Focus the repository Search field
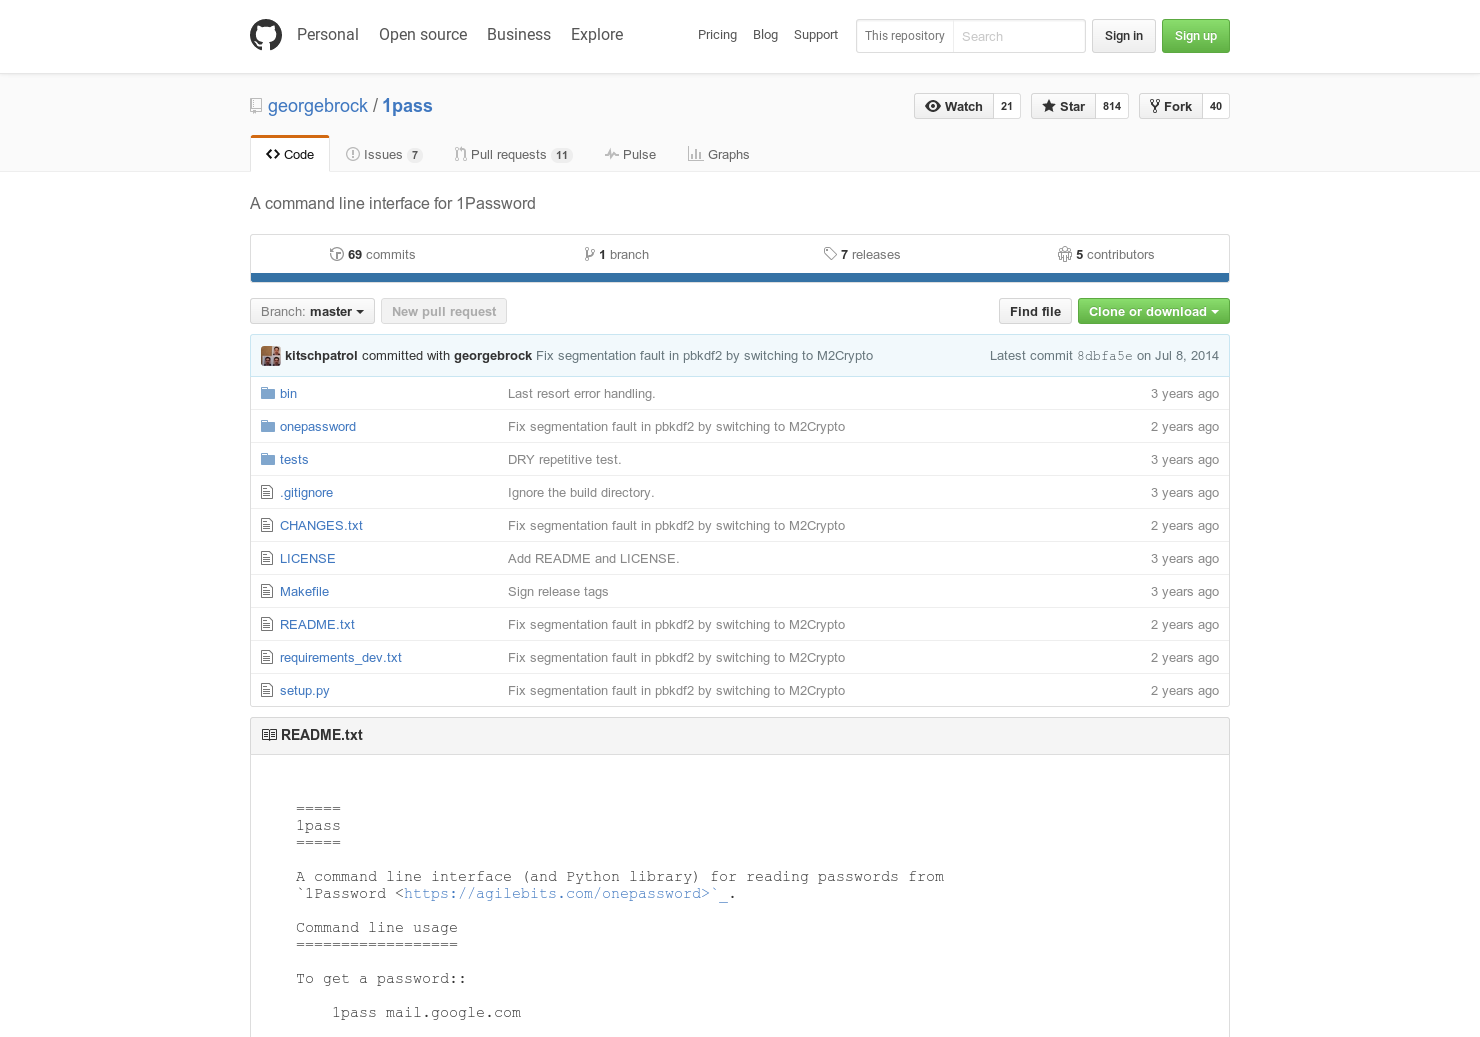The width and height of the screenshot is (1480, 1037). [x=1019, y=36]
